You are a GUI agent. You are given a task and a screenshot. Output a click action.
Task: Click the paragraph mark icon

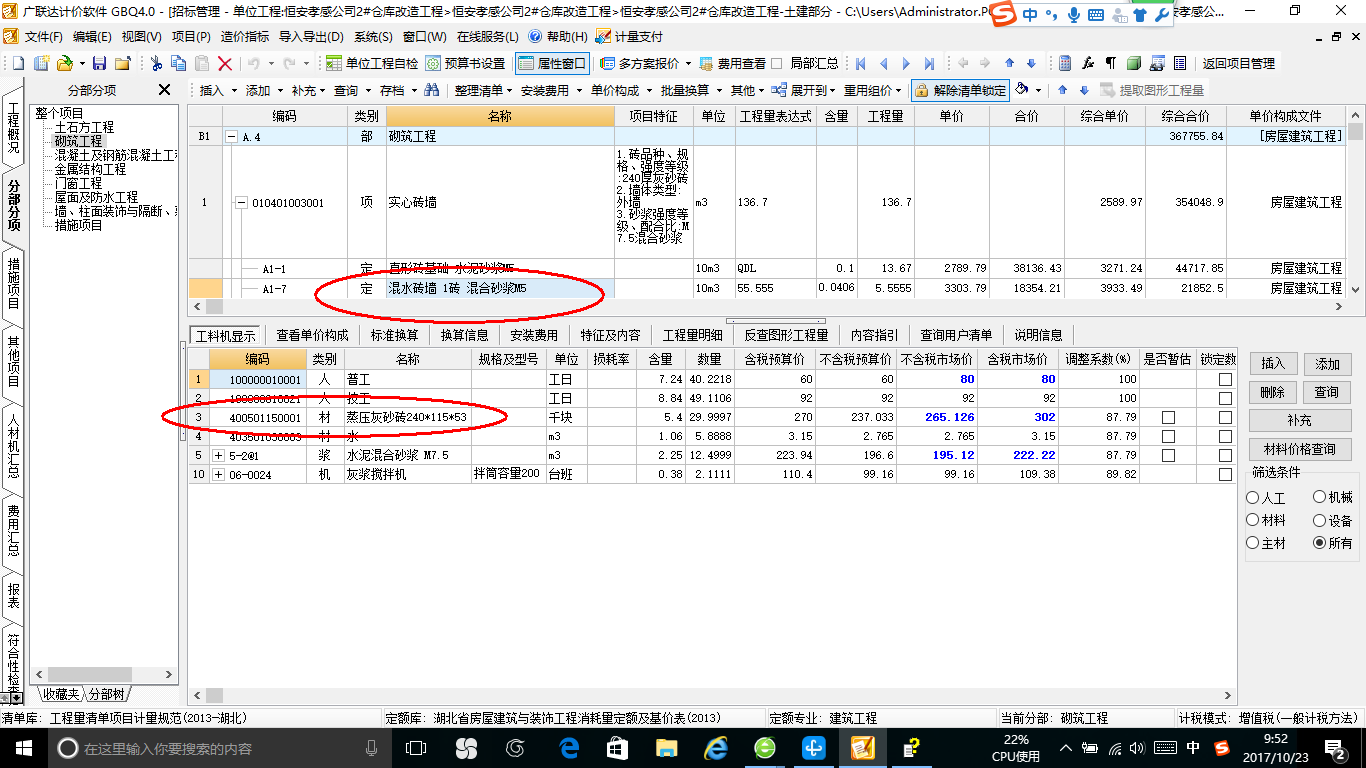[x=1111, y=63]
